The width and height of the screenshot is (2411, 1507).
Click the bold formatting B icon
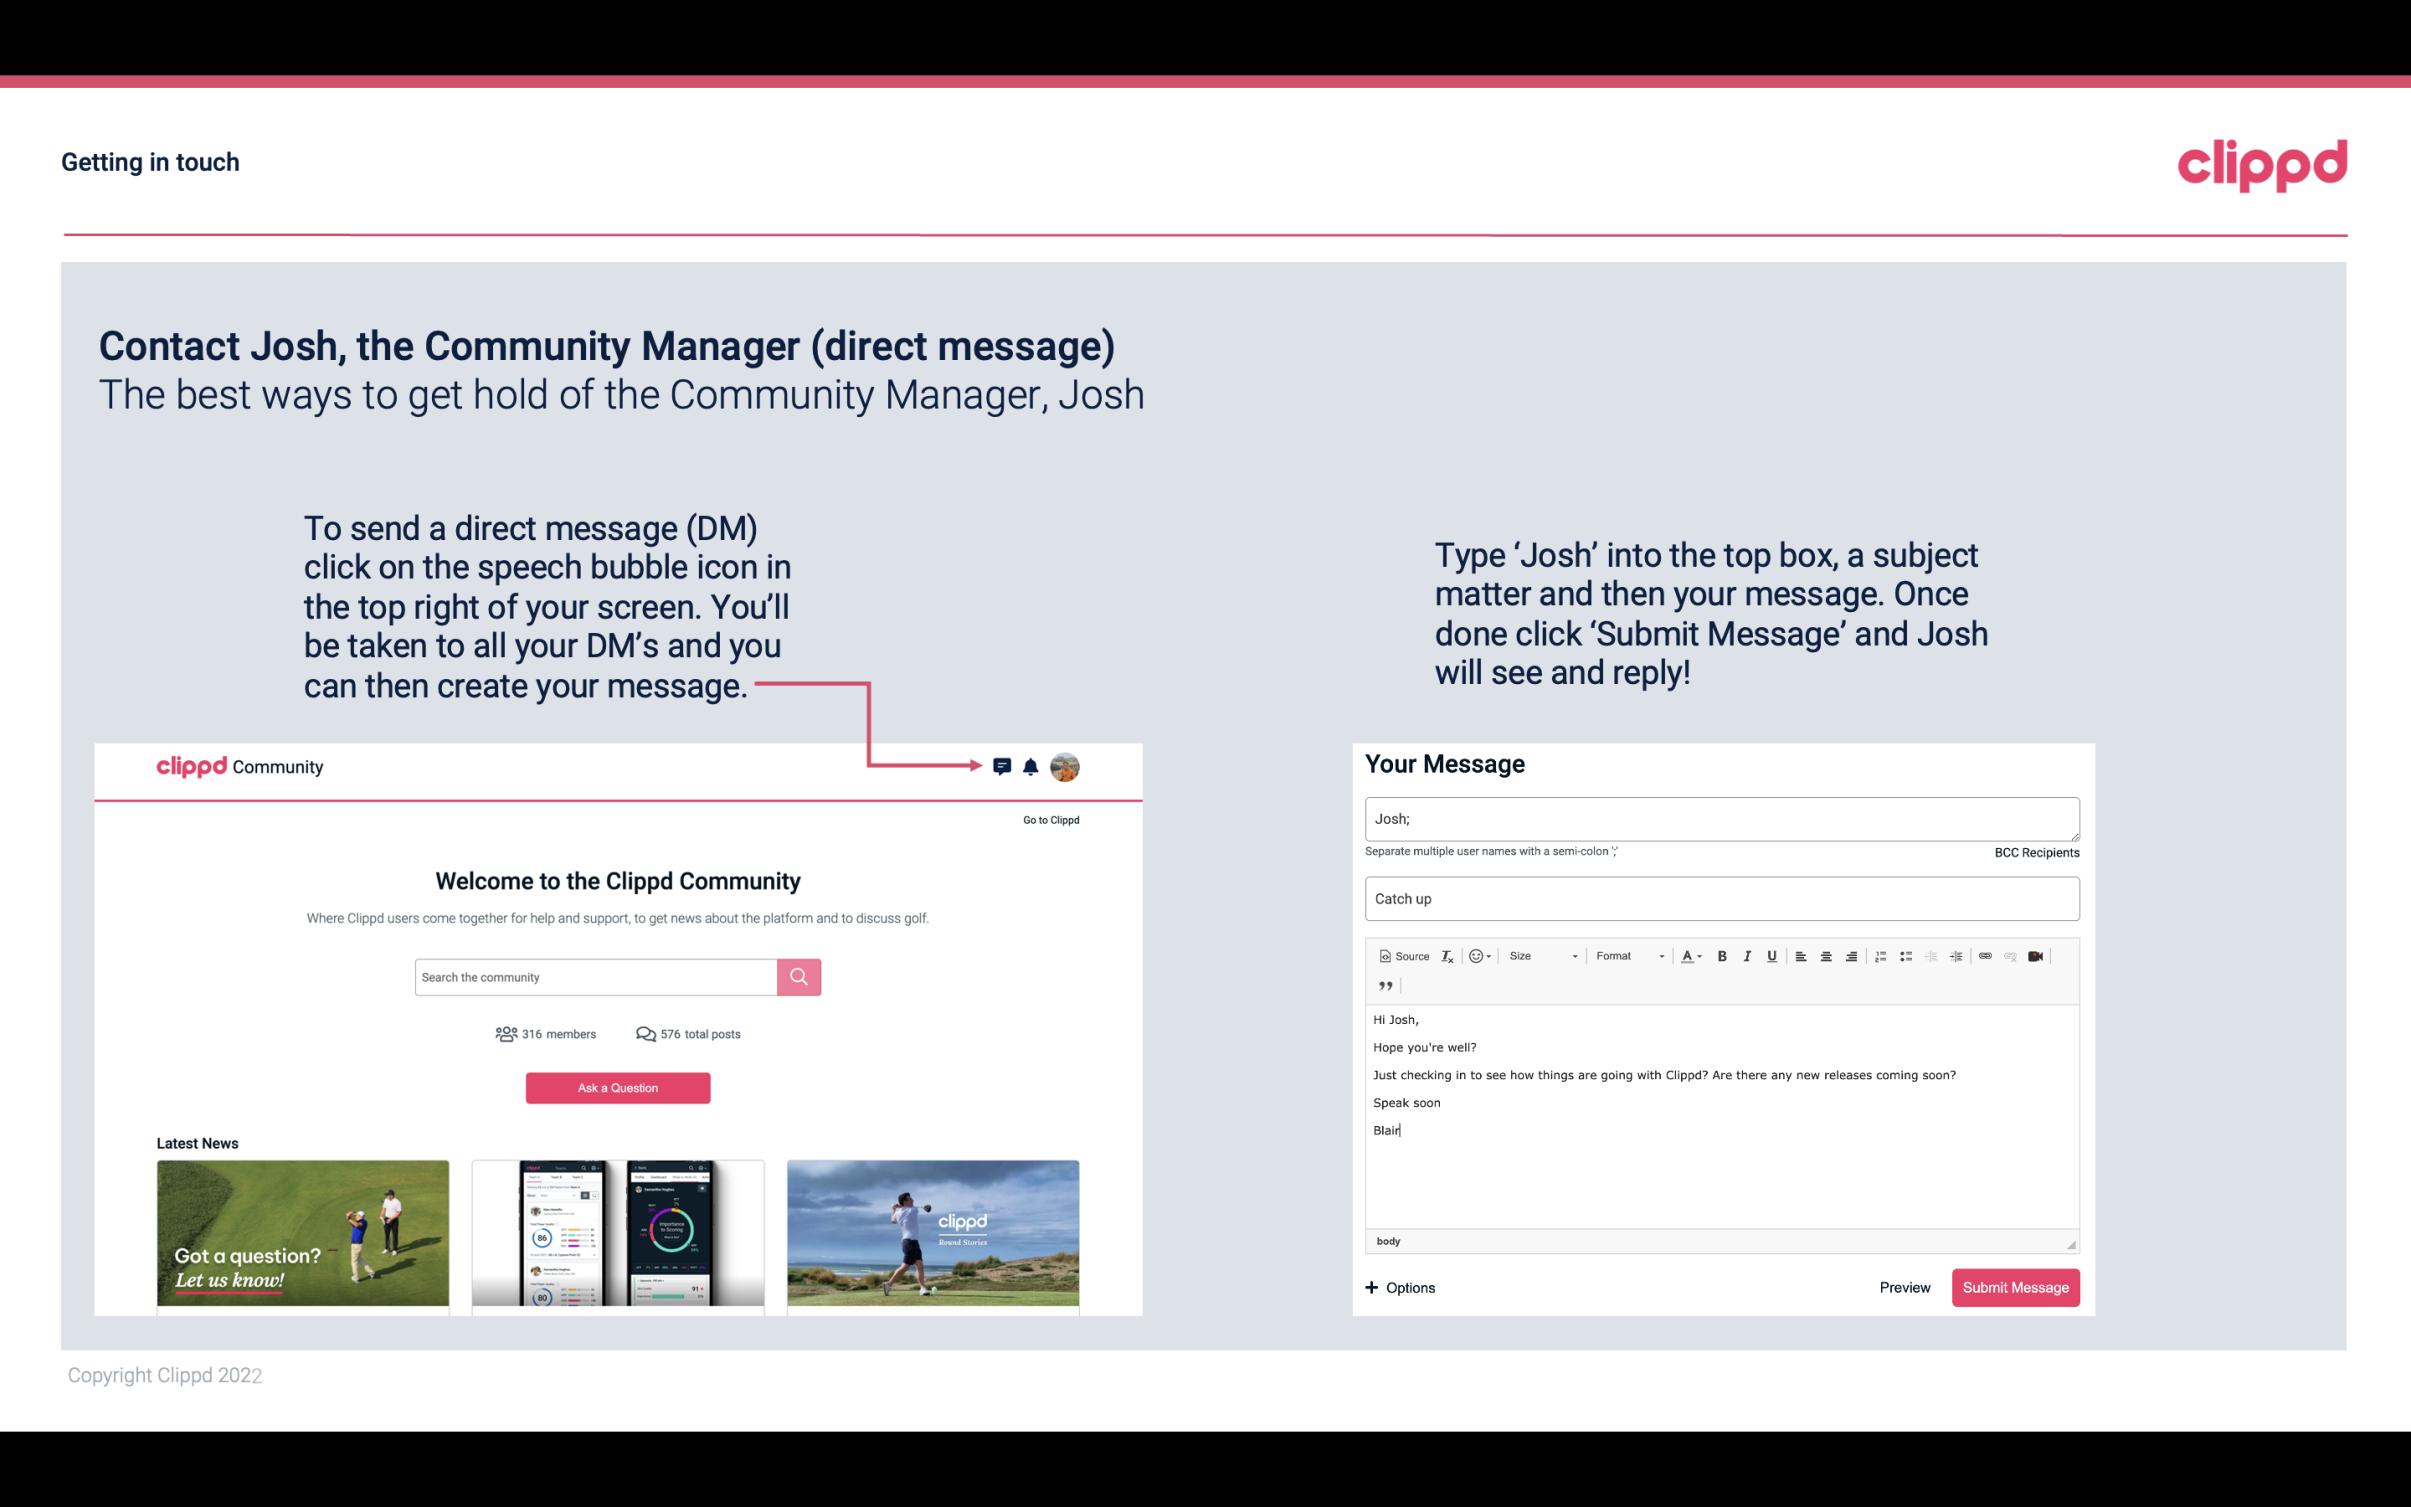coord(1722,955)
